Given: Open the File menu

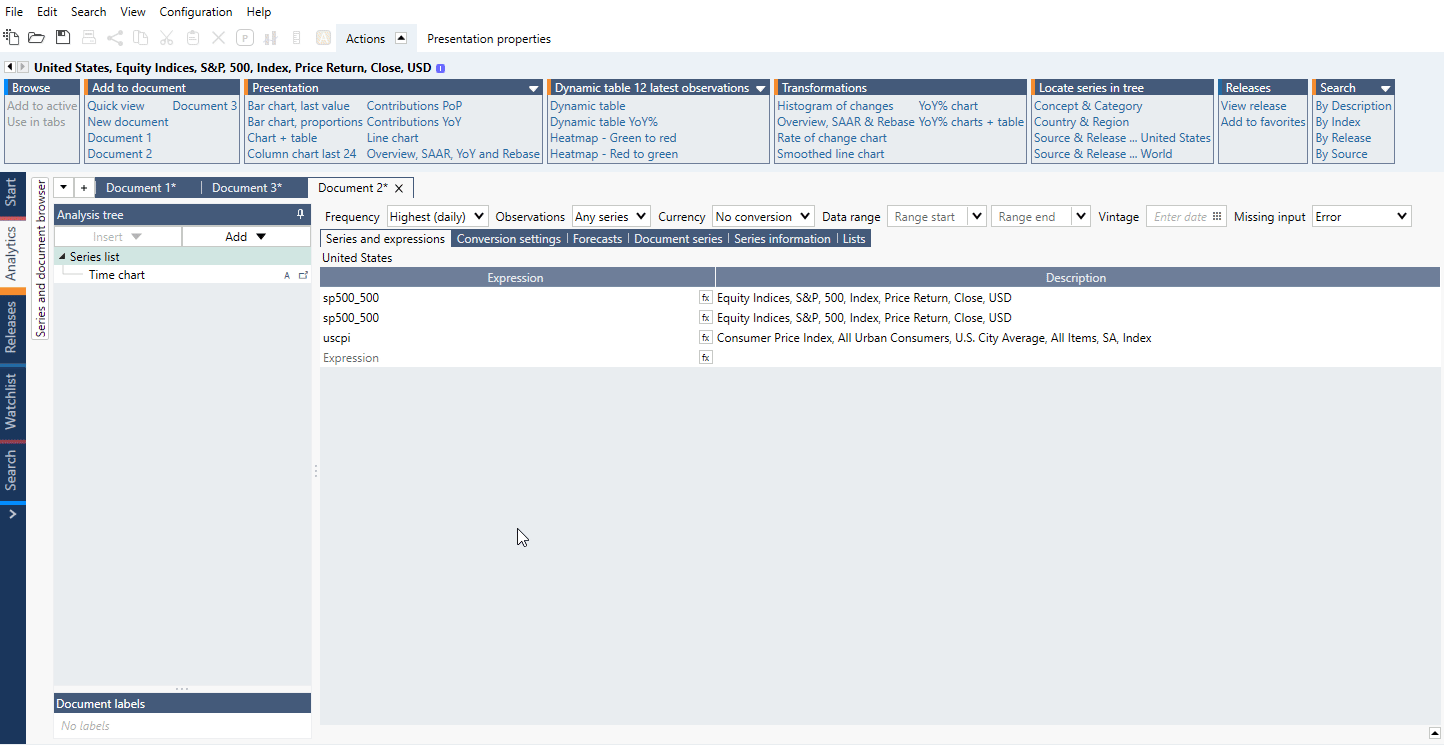Looking at the screenshot, I should [14, 12].
